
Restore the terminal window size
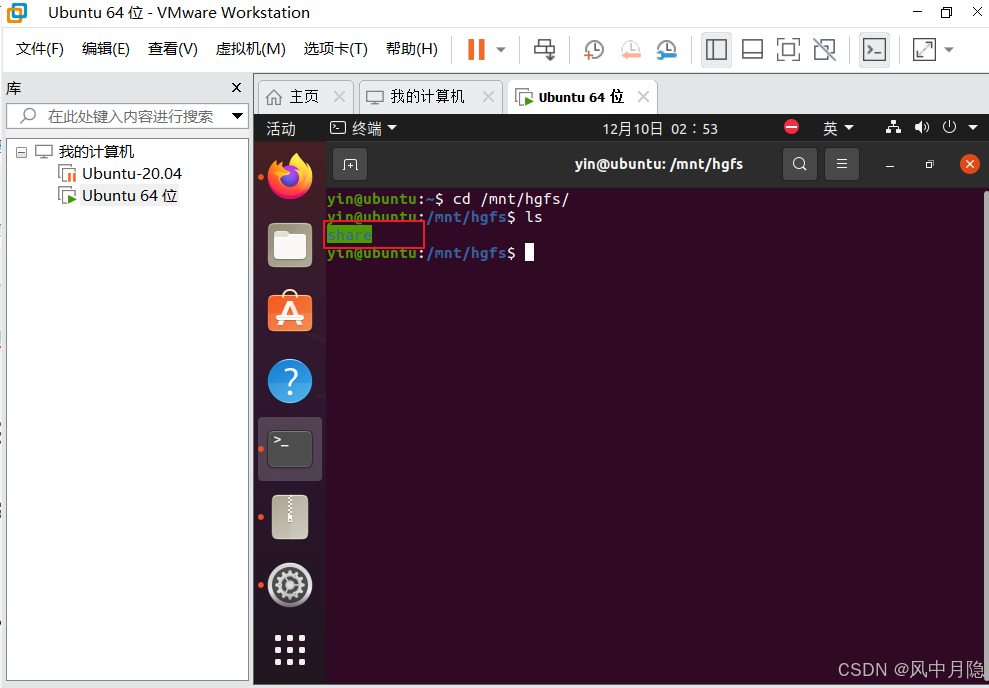(x=929, y=165)
